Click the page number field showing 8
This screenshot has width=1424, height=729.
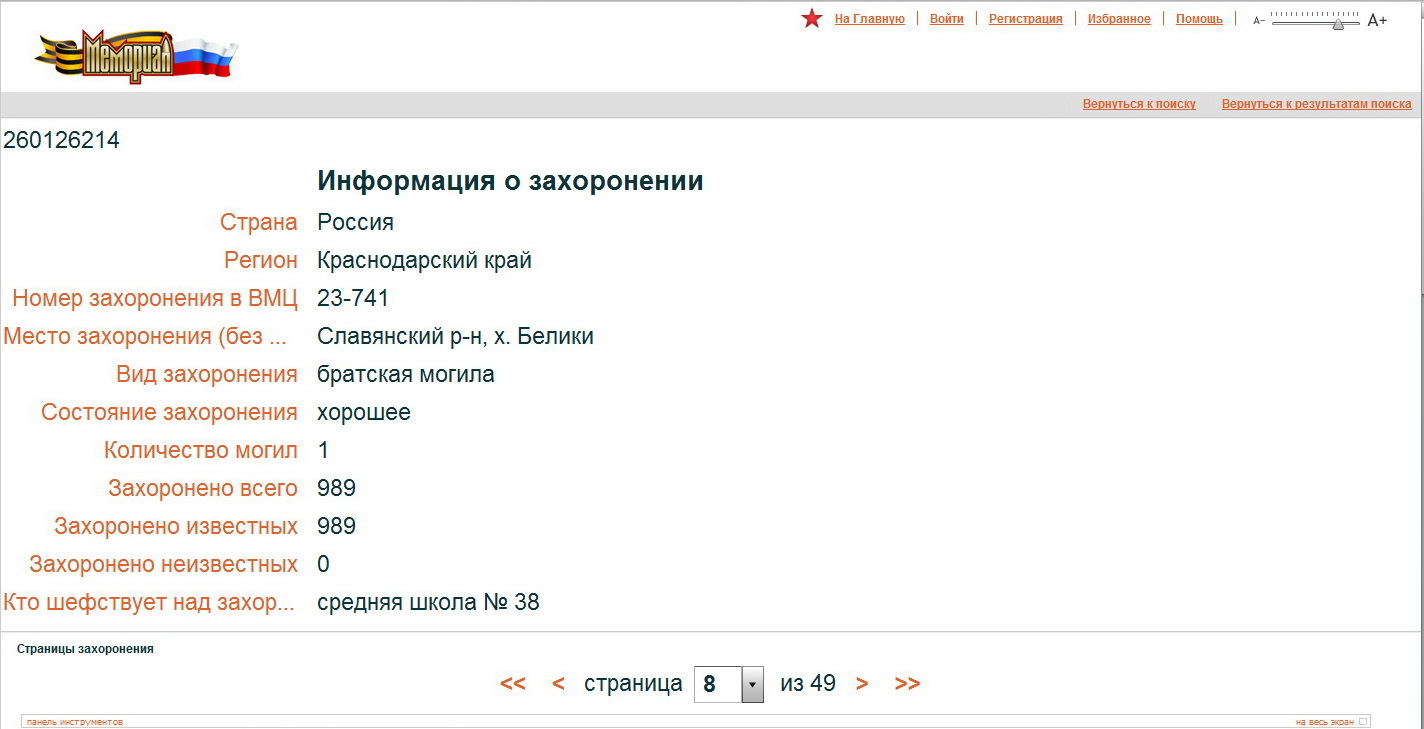pyautogui.click(x=717, y=685)
